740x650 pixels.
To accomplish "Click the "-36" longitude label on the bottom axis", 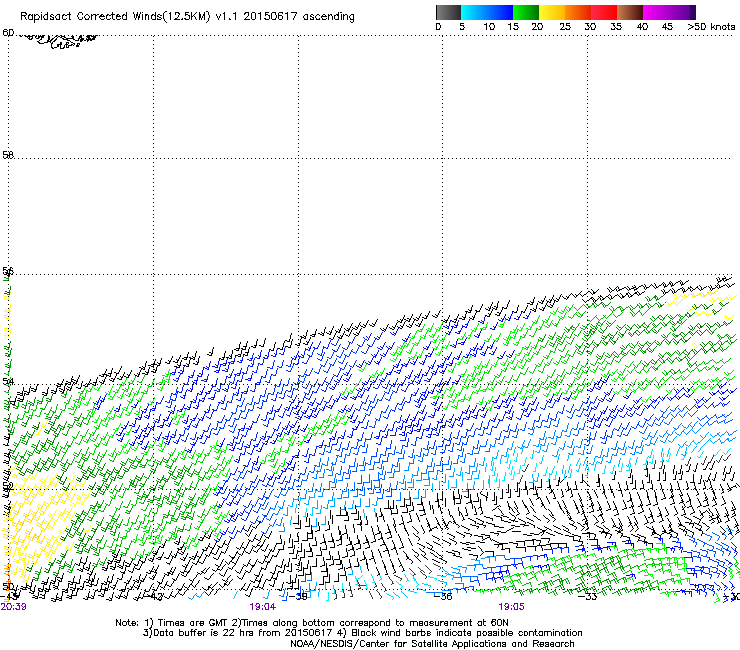I will tap(445, 596).
